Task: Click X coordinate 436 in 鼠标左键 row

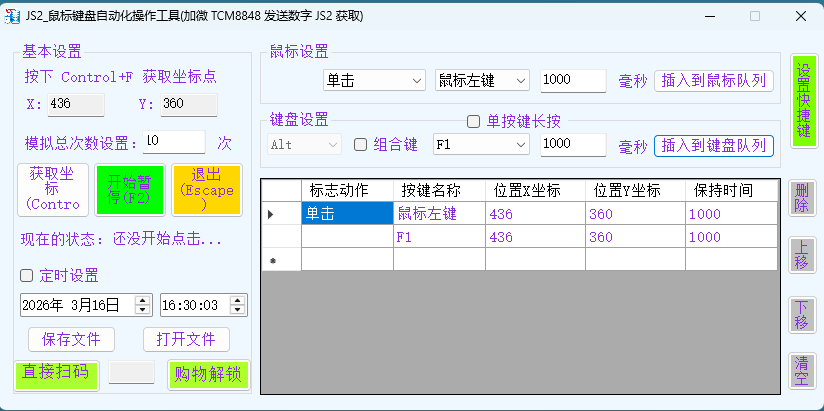Action: click(535, 213)
